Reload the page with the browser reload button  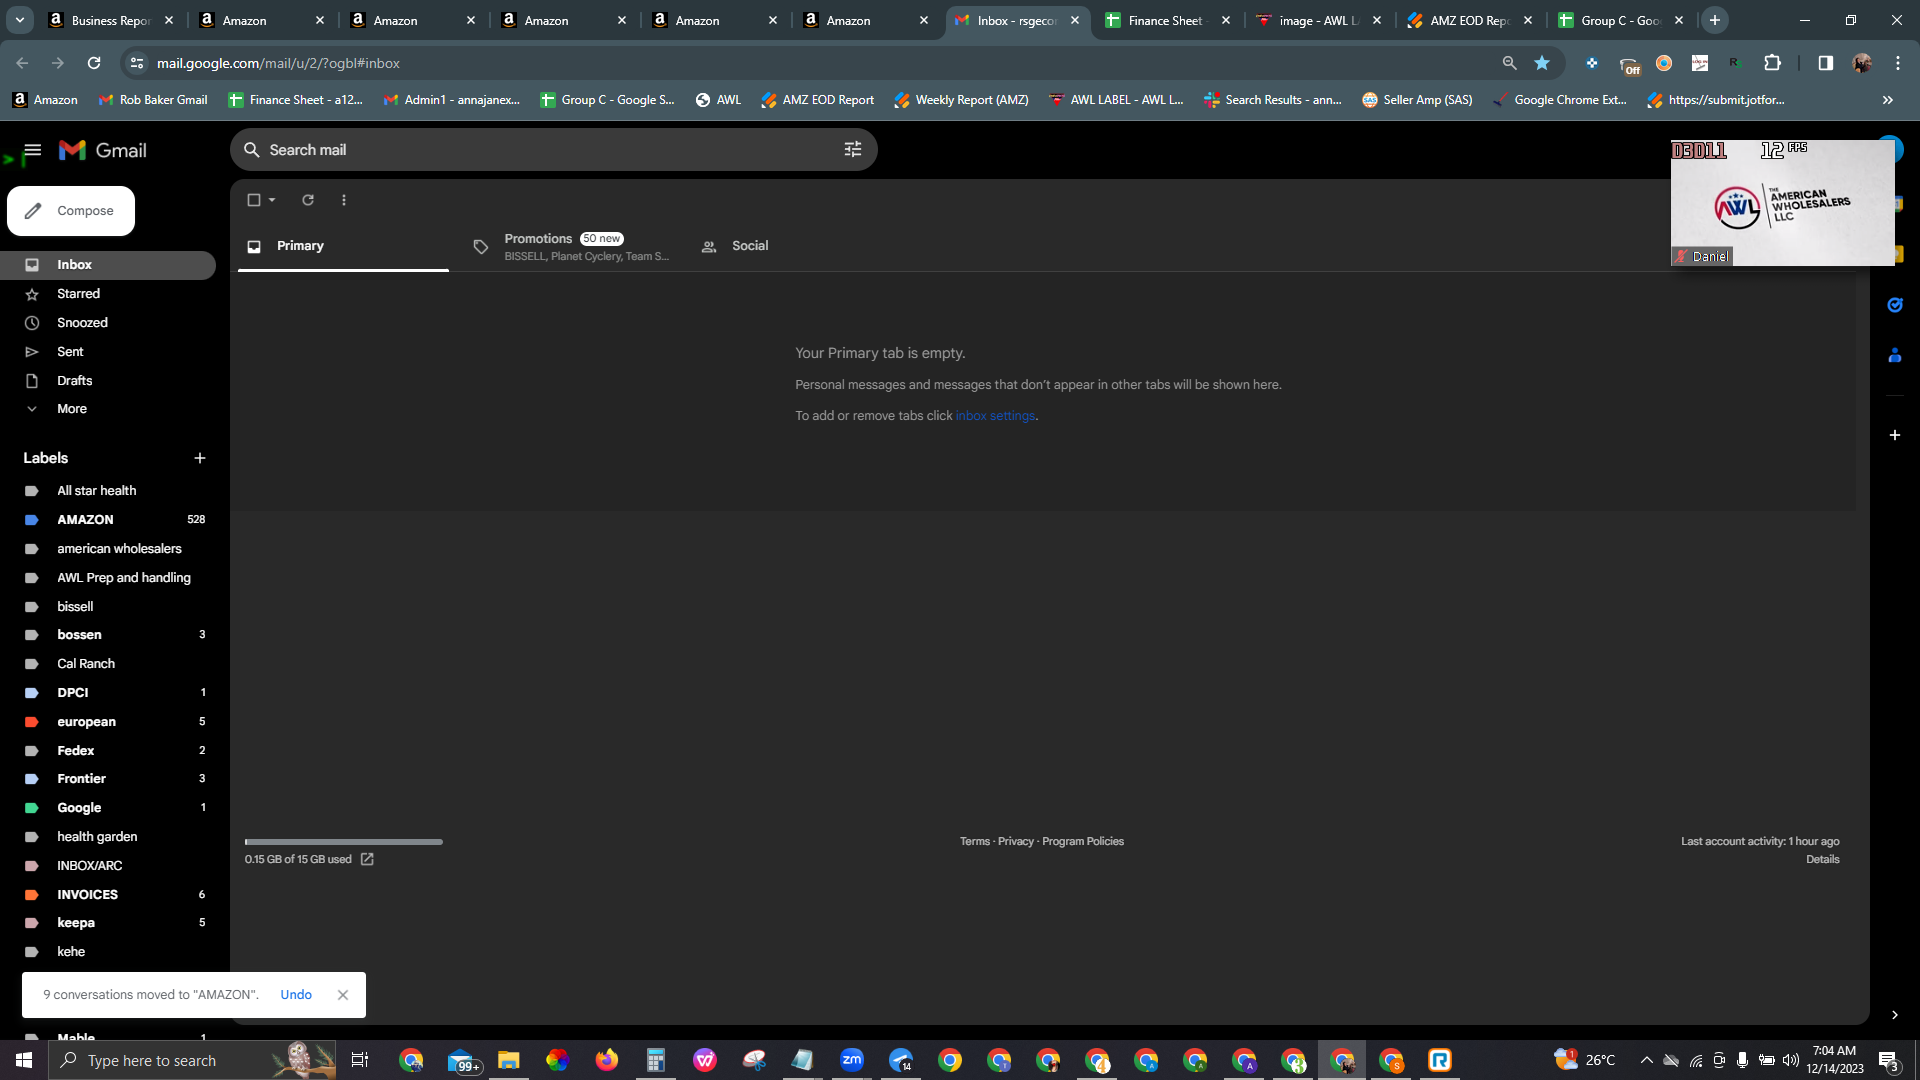pos(94,63)
